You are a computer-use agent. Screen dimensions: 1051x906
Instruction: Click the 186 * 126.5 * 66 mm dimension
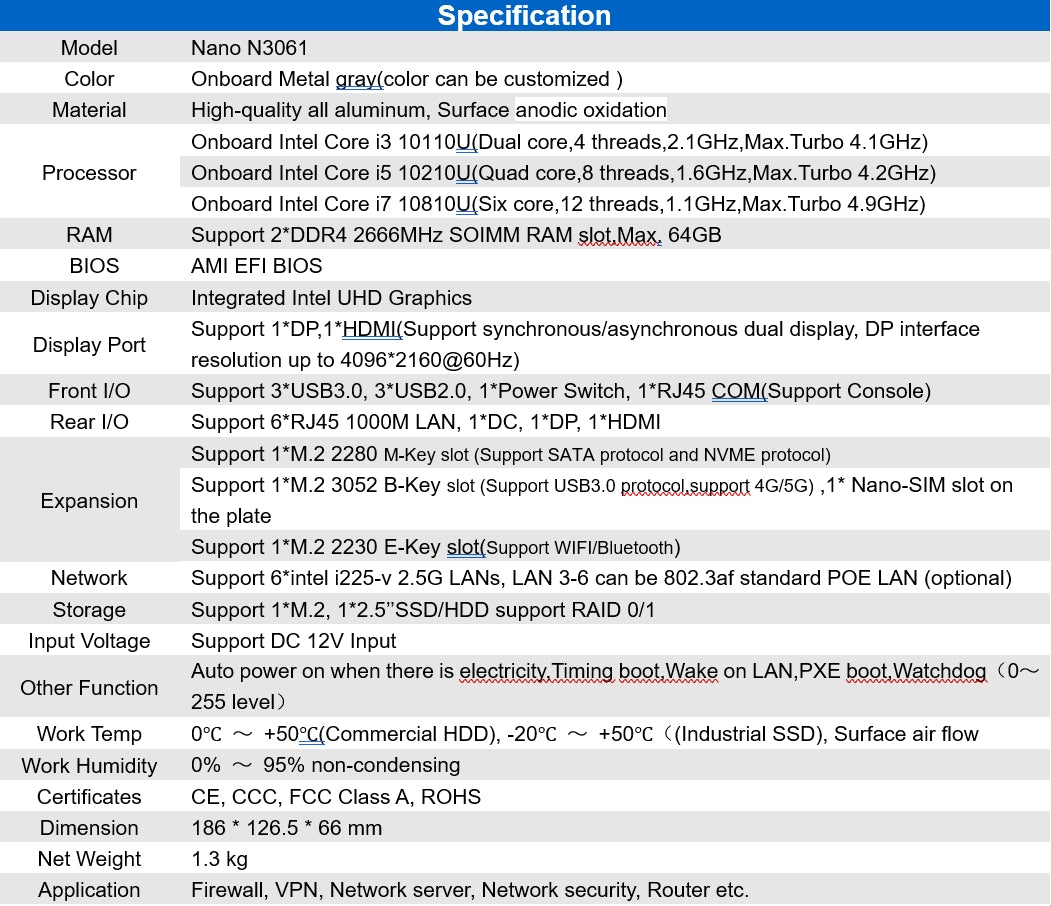point(286,828)
